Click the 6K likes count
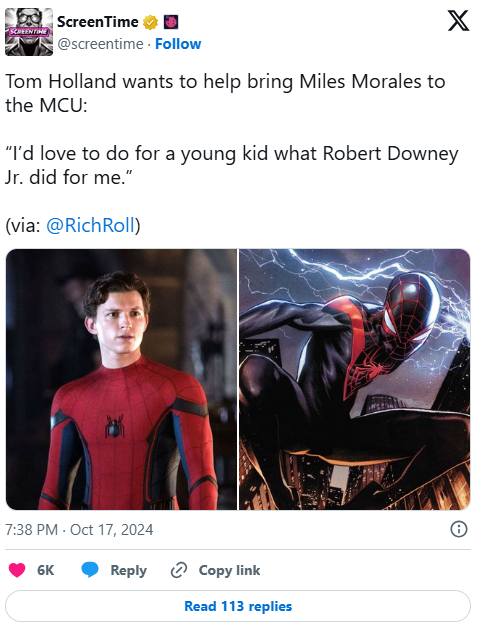The height and width of the screenshot is (626, 479). point(46,570)
